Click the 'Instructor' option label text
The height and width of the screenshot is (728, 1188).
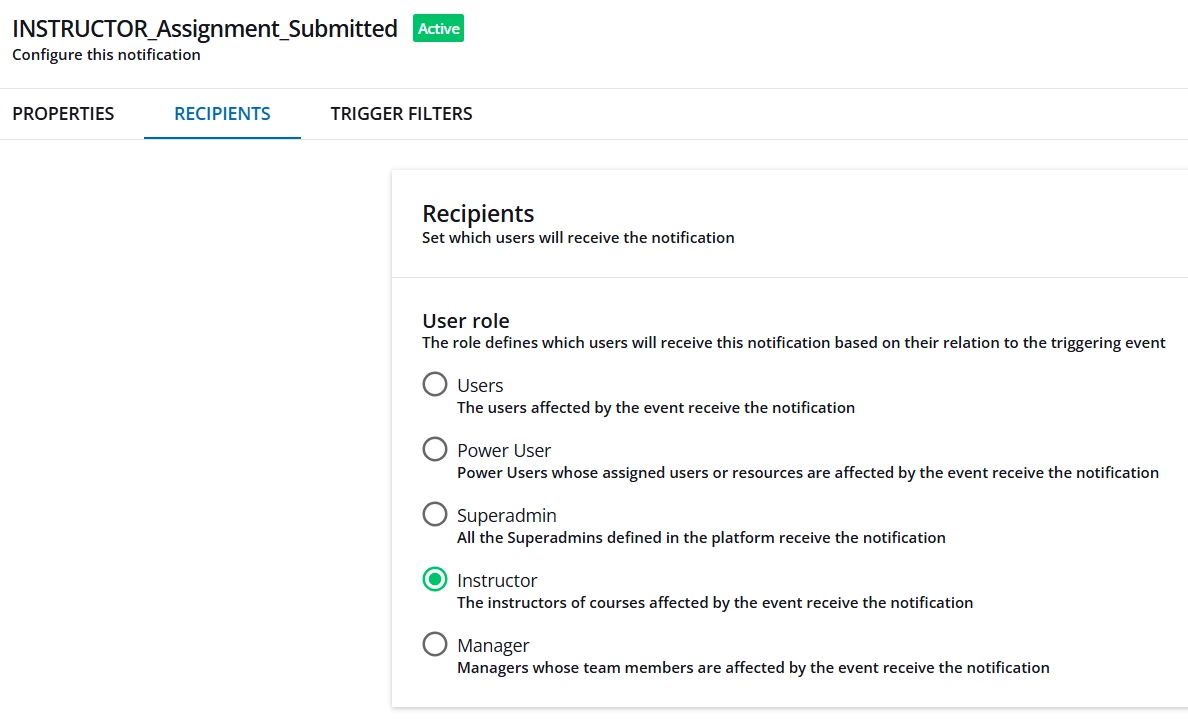coord(497,580)
